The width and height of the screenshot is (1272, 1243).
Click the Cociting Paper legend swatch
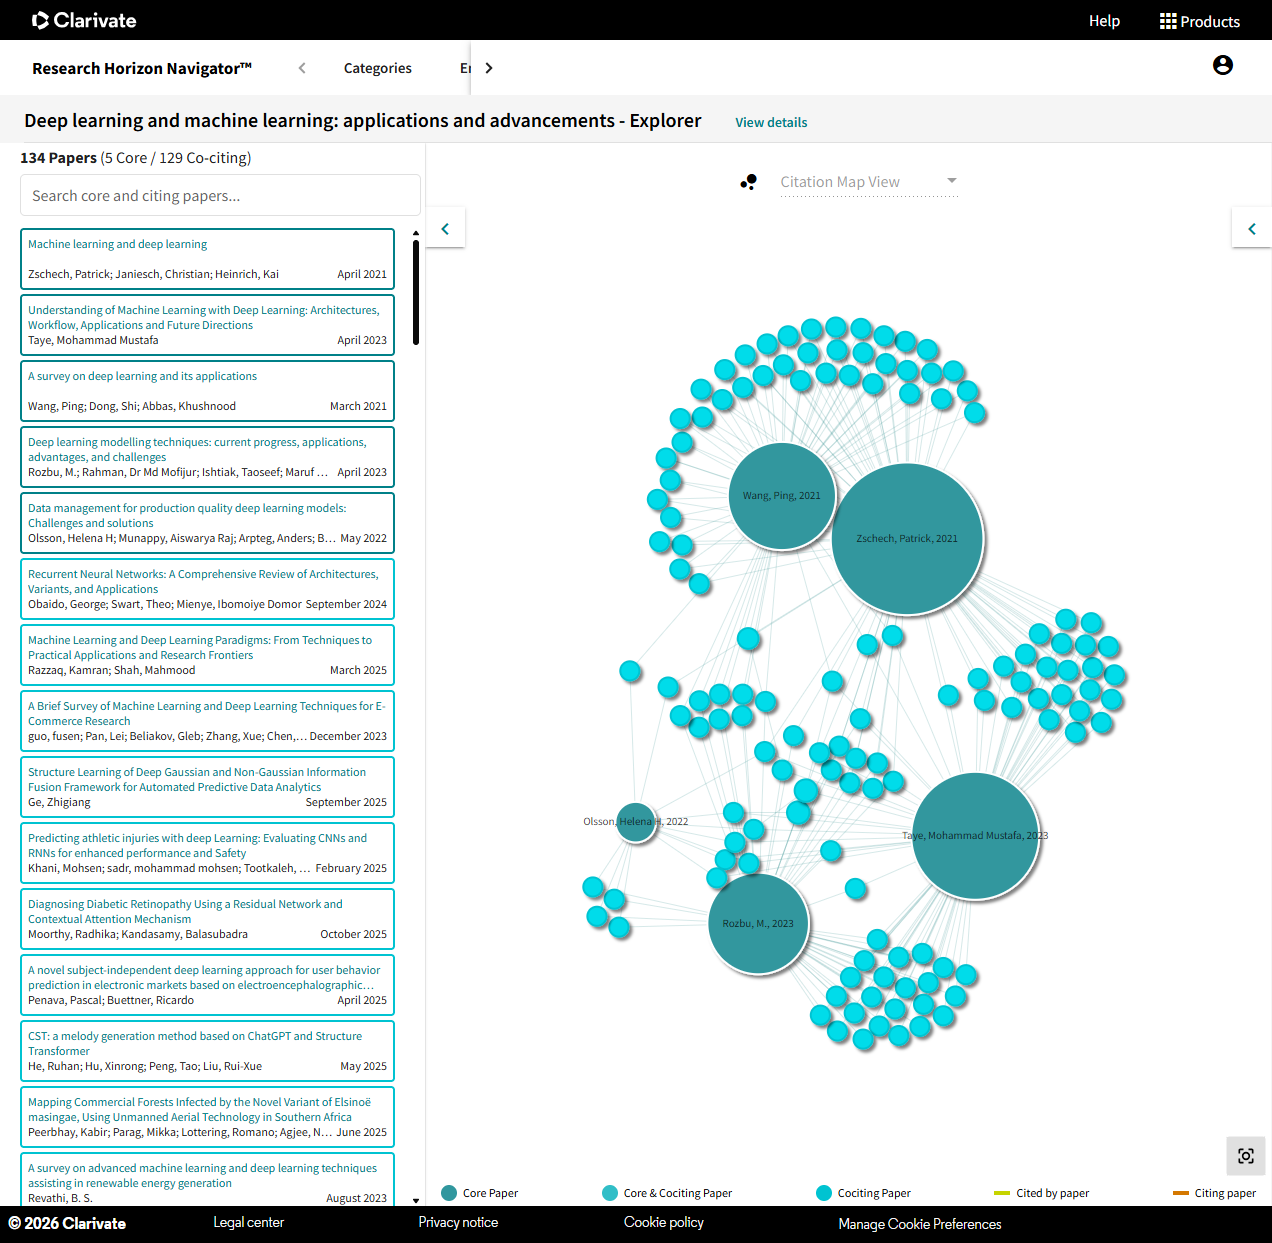click(824, 1193)
